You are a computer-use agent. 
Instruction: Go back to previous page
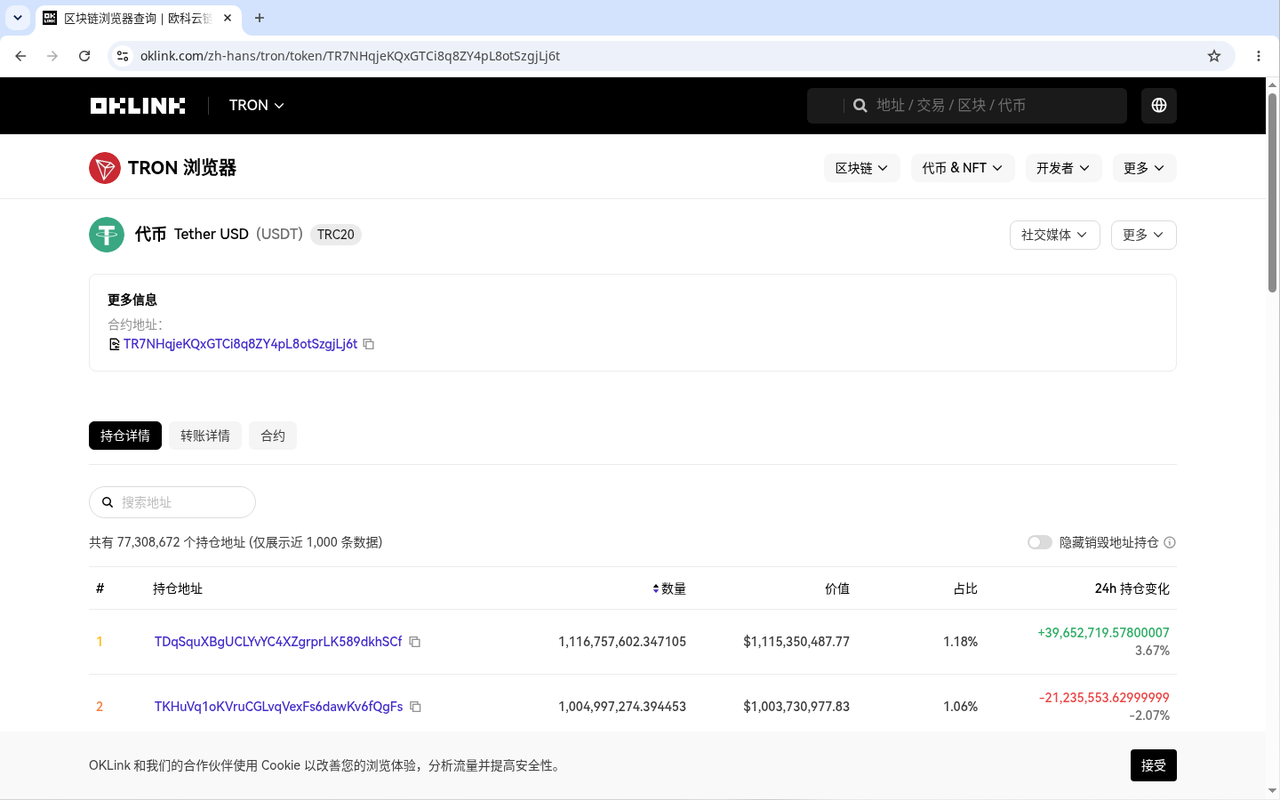click(x=21, y=56)
